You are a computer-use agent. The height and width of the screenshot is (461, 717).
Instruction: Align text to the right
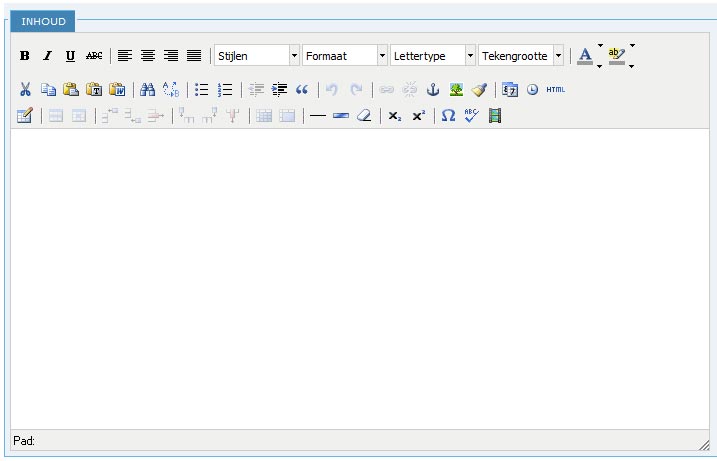(171, 56)
